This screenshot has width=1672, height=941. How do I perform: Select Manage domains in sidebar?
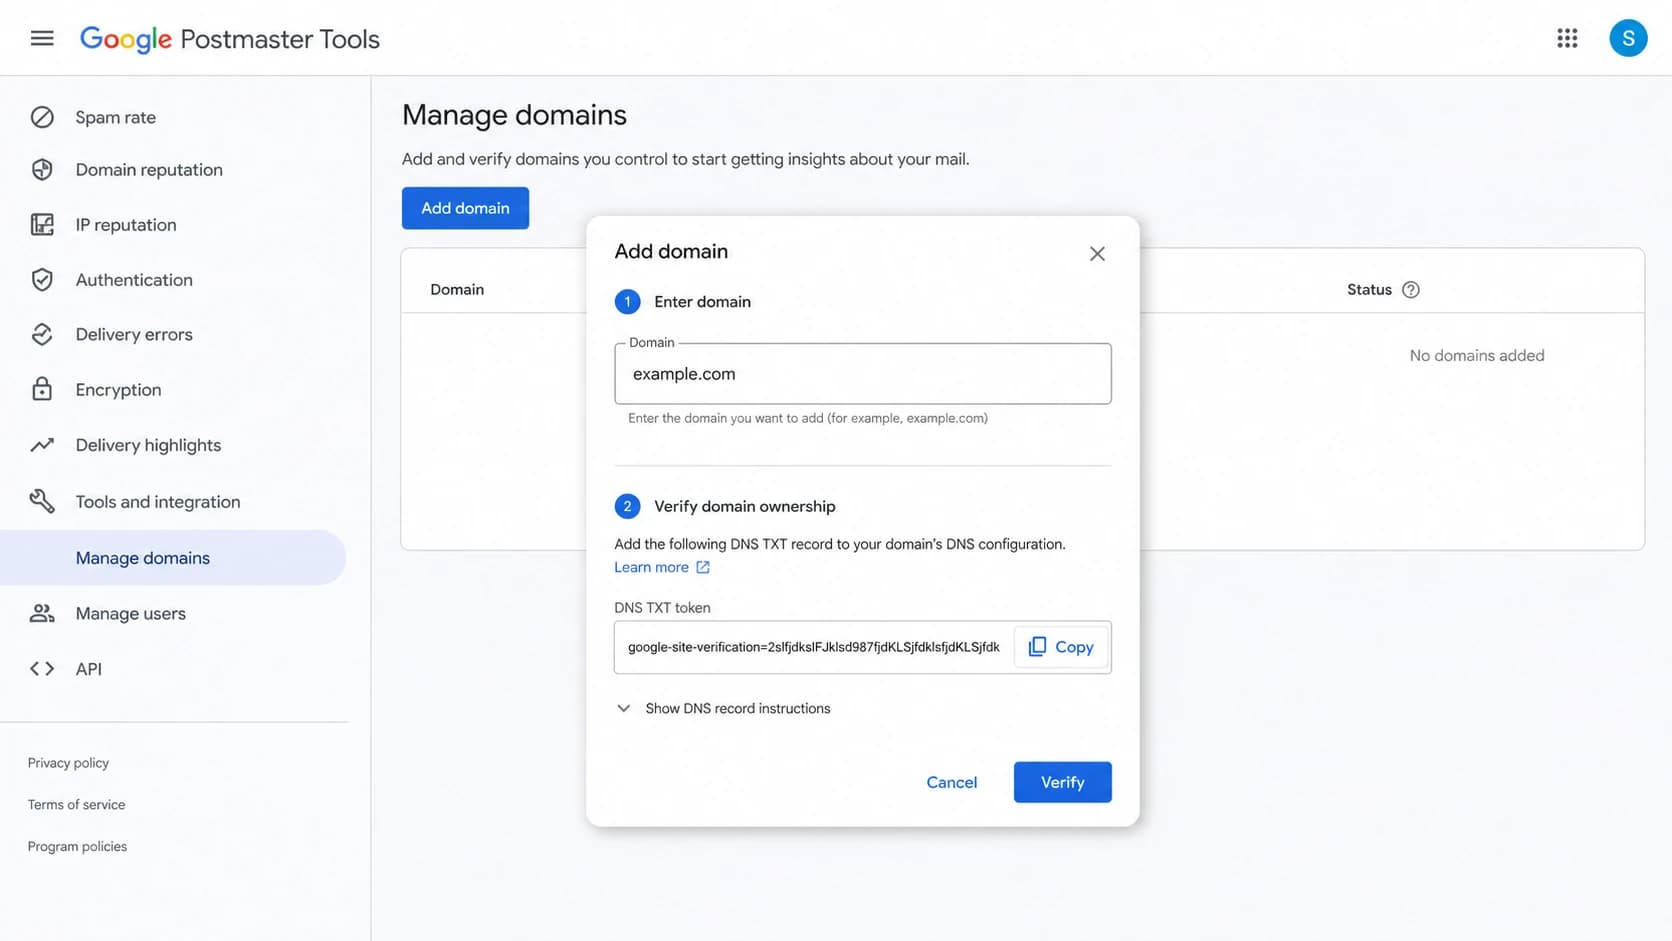click(173, 558)
